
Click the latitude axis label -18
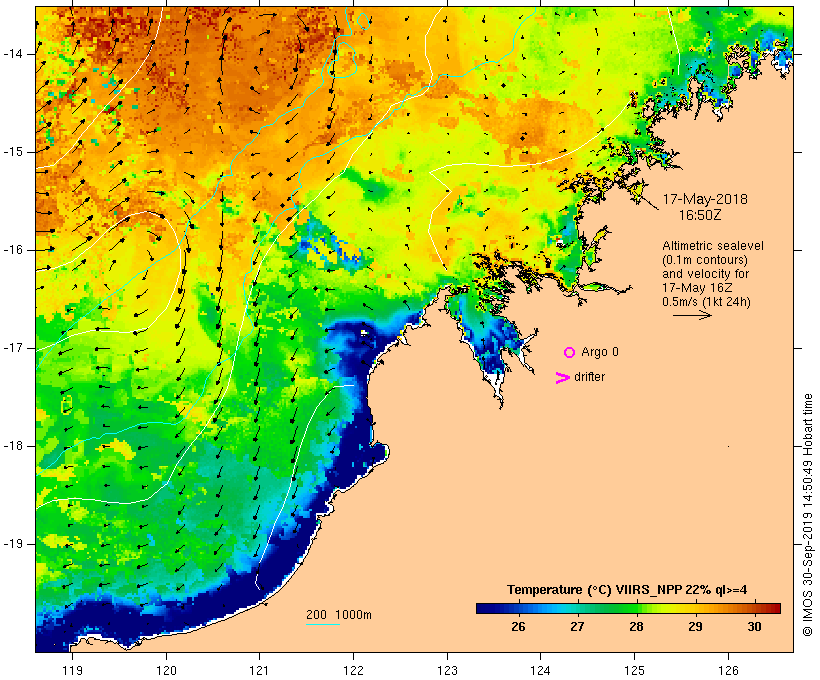13,446
